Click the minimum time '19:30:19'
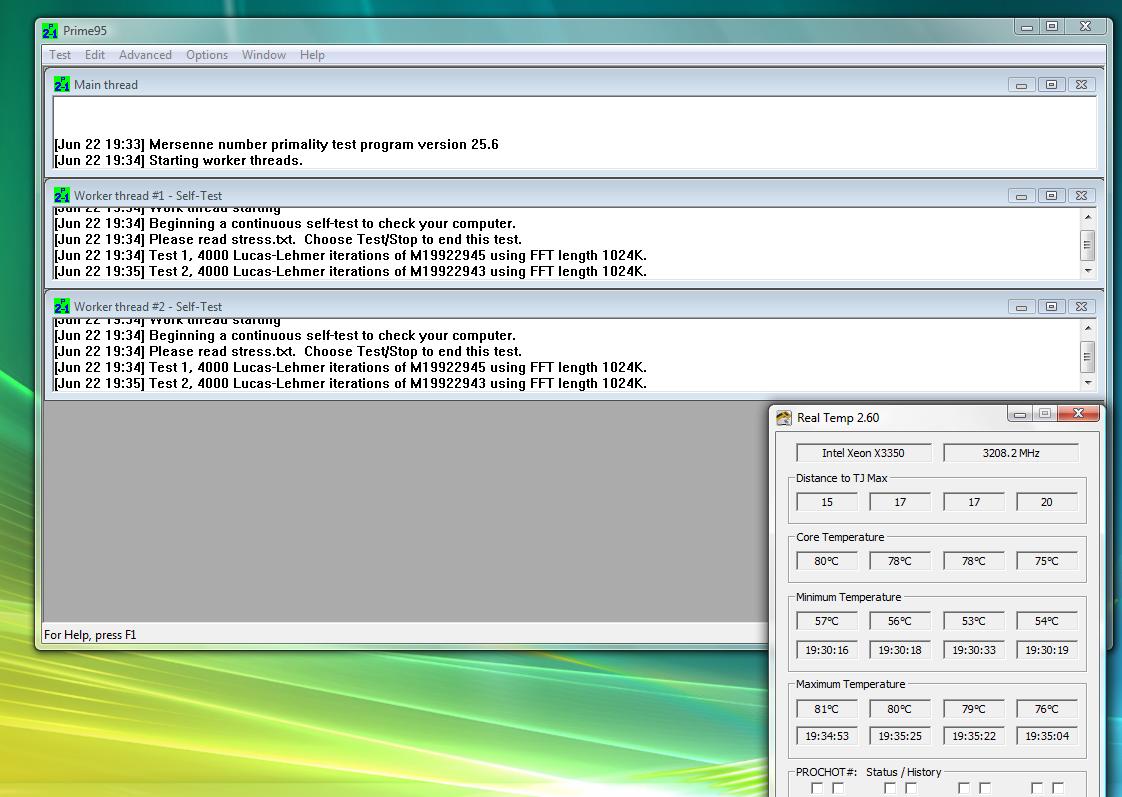 tap(1046, 650)
